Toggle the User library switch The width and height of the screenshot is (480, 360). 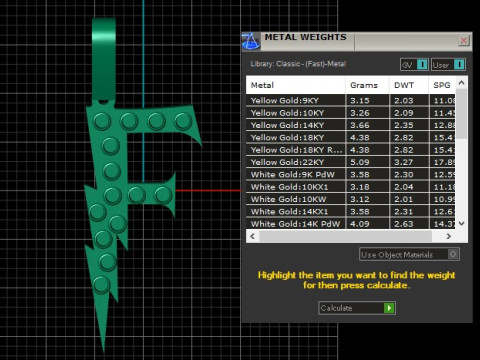click(448, 65)
